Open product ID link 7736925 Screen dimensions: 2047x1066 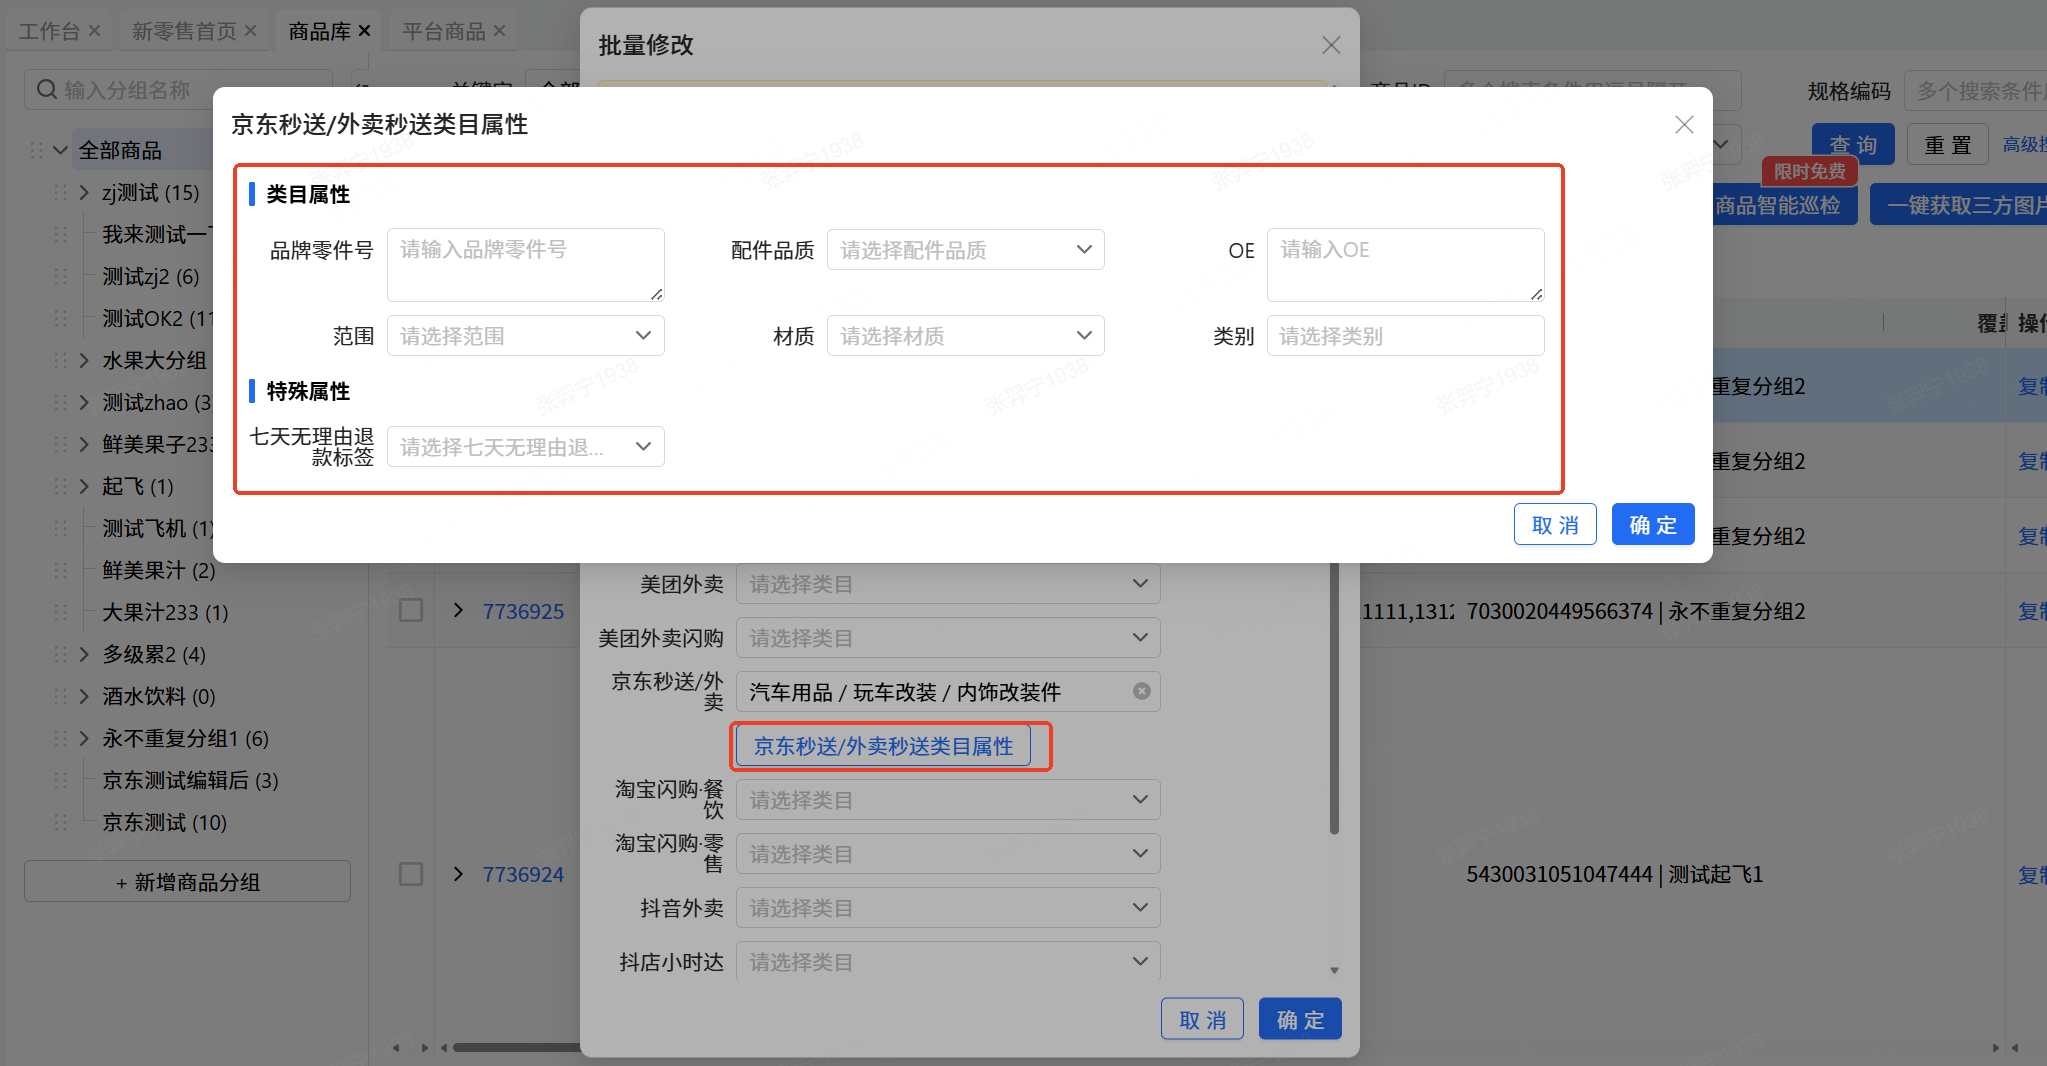point(523,611)
